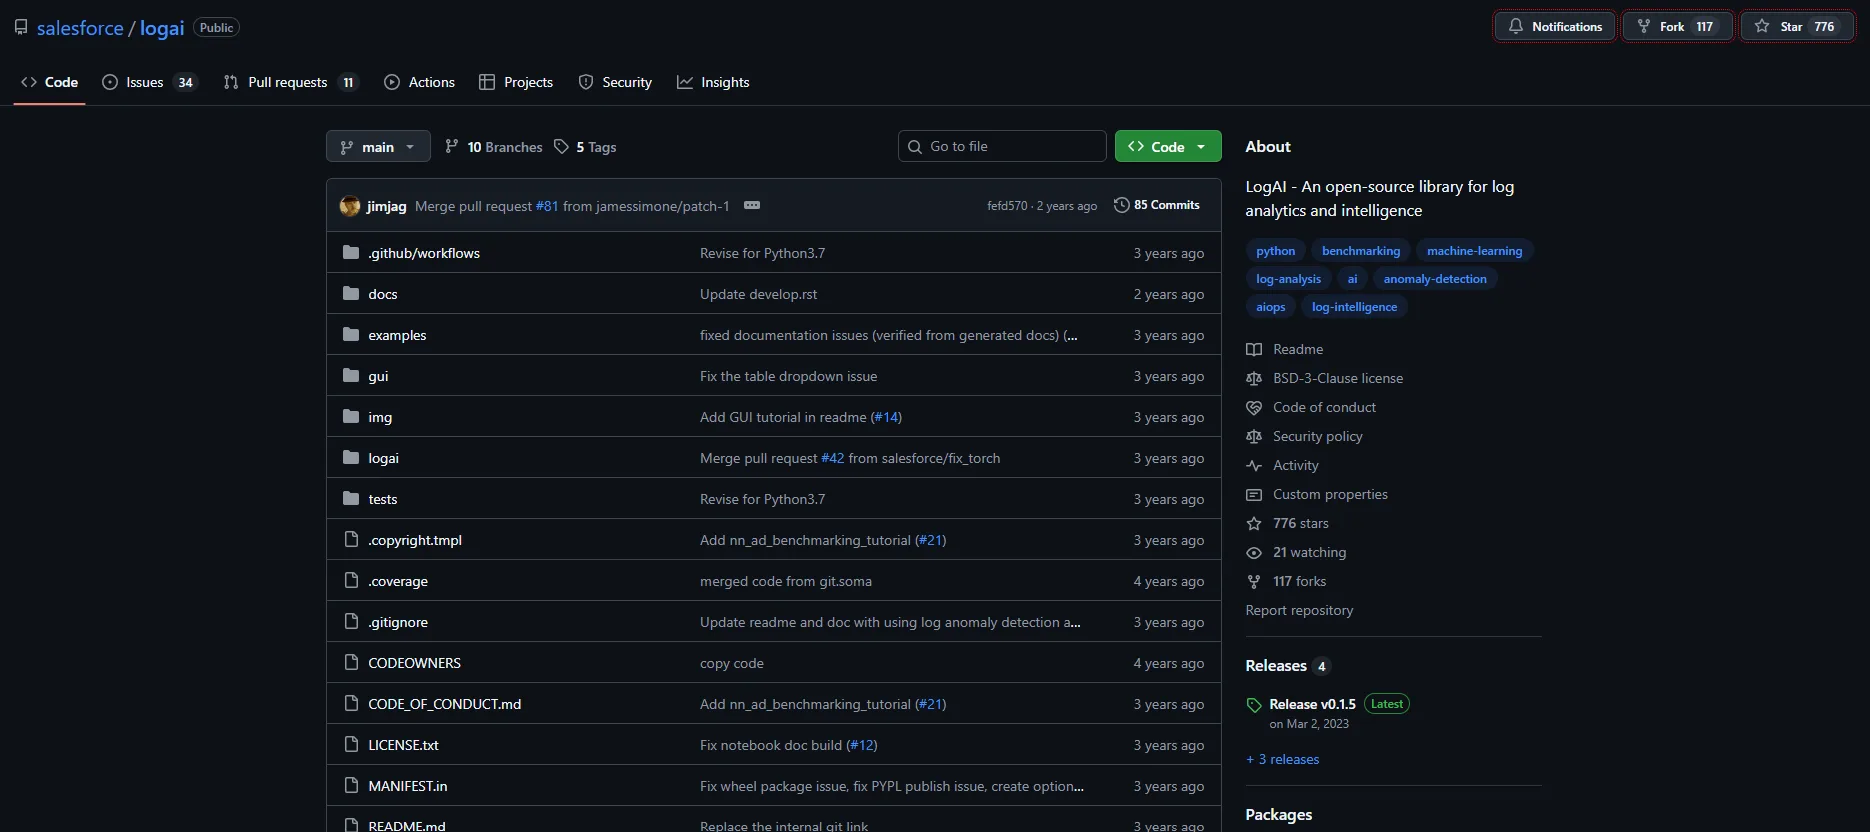Click the docs folder icon
The width and height of the screenshot is (1870, 832).
(351, 294)
